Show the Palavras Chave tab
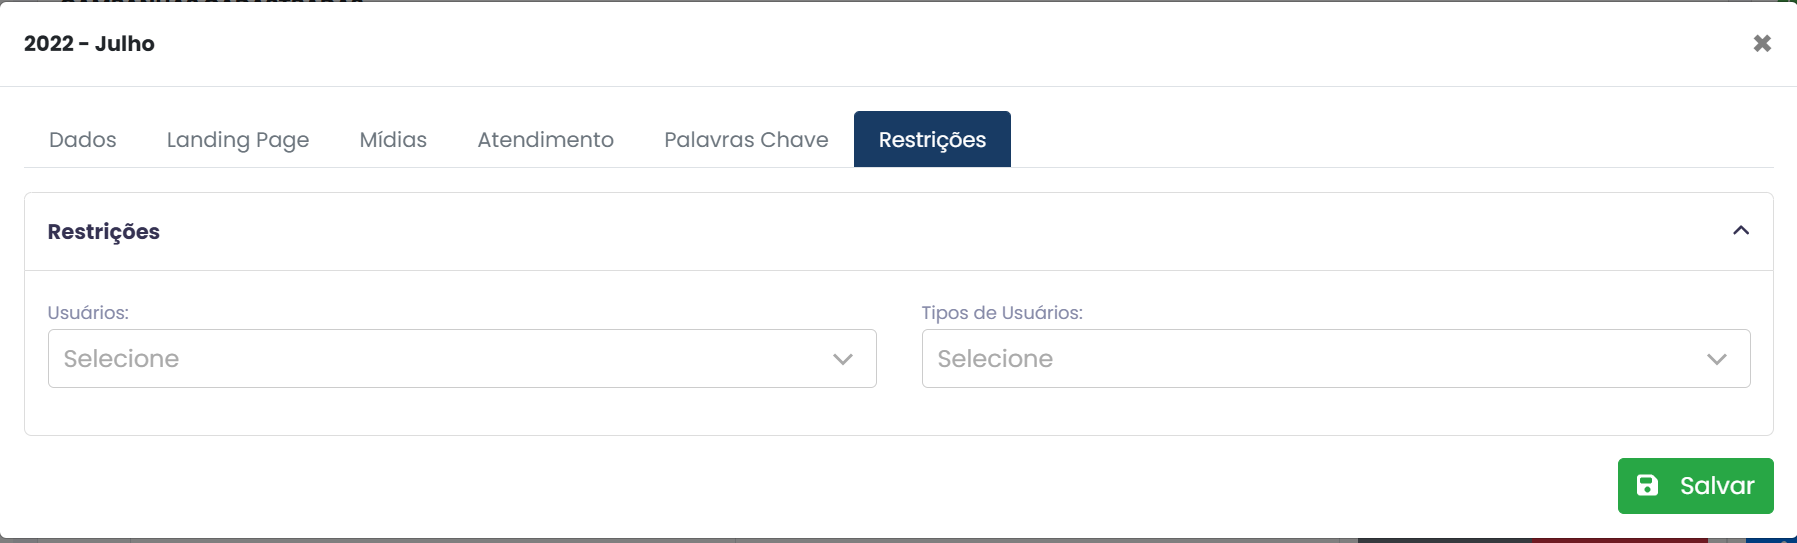 coord(746,140)
